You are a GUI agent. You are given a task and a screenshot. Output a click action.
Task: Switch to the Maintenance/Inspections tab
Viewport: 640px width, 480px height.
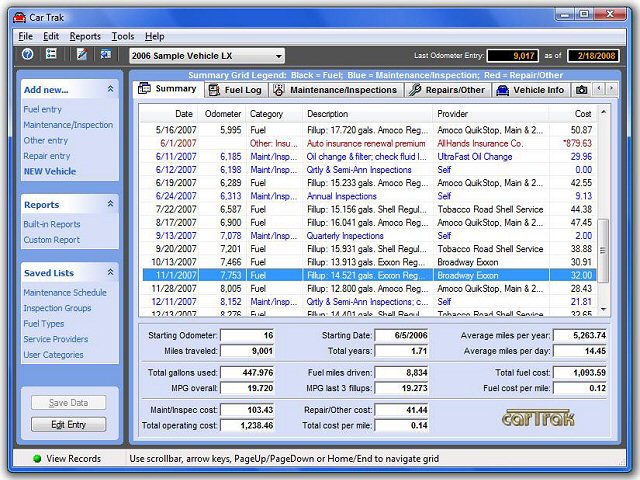coord(336,90)
